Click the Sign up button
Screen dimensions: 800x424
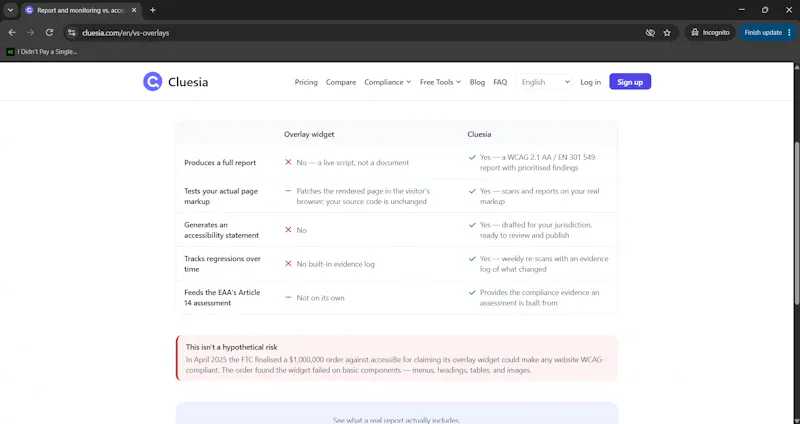pos(630,82)
